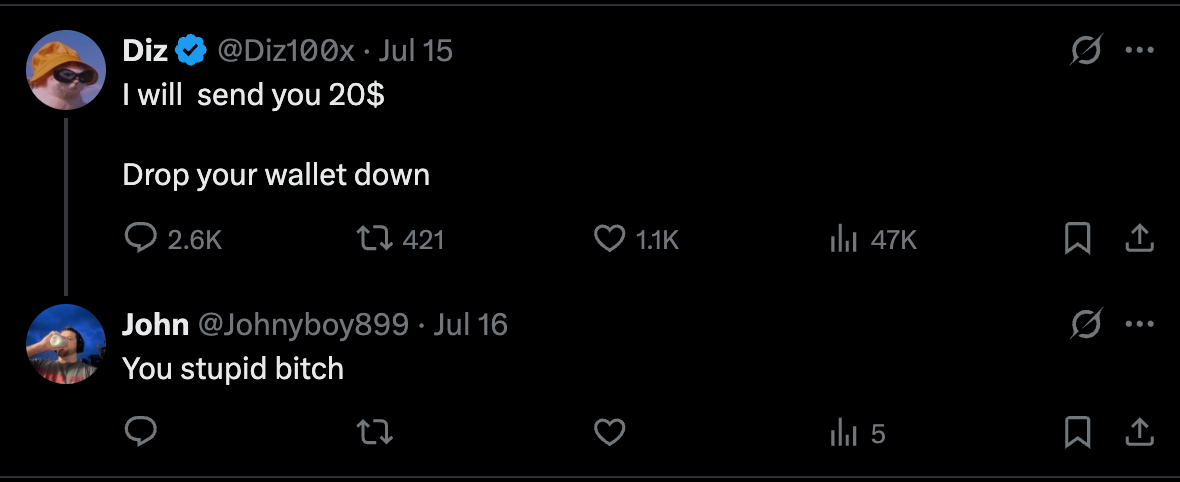The height and width of the screenshot is (482, 1180).
Task: Bookmark Diz's tweet
Action: [1078, 239]
